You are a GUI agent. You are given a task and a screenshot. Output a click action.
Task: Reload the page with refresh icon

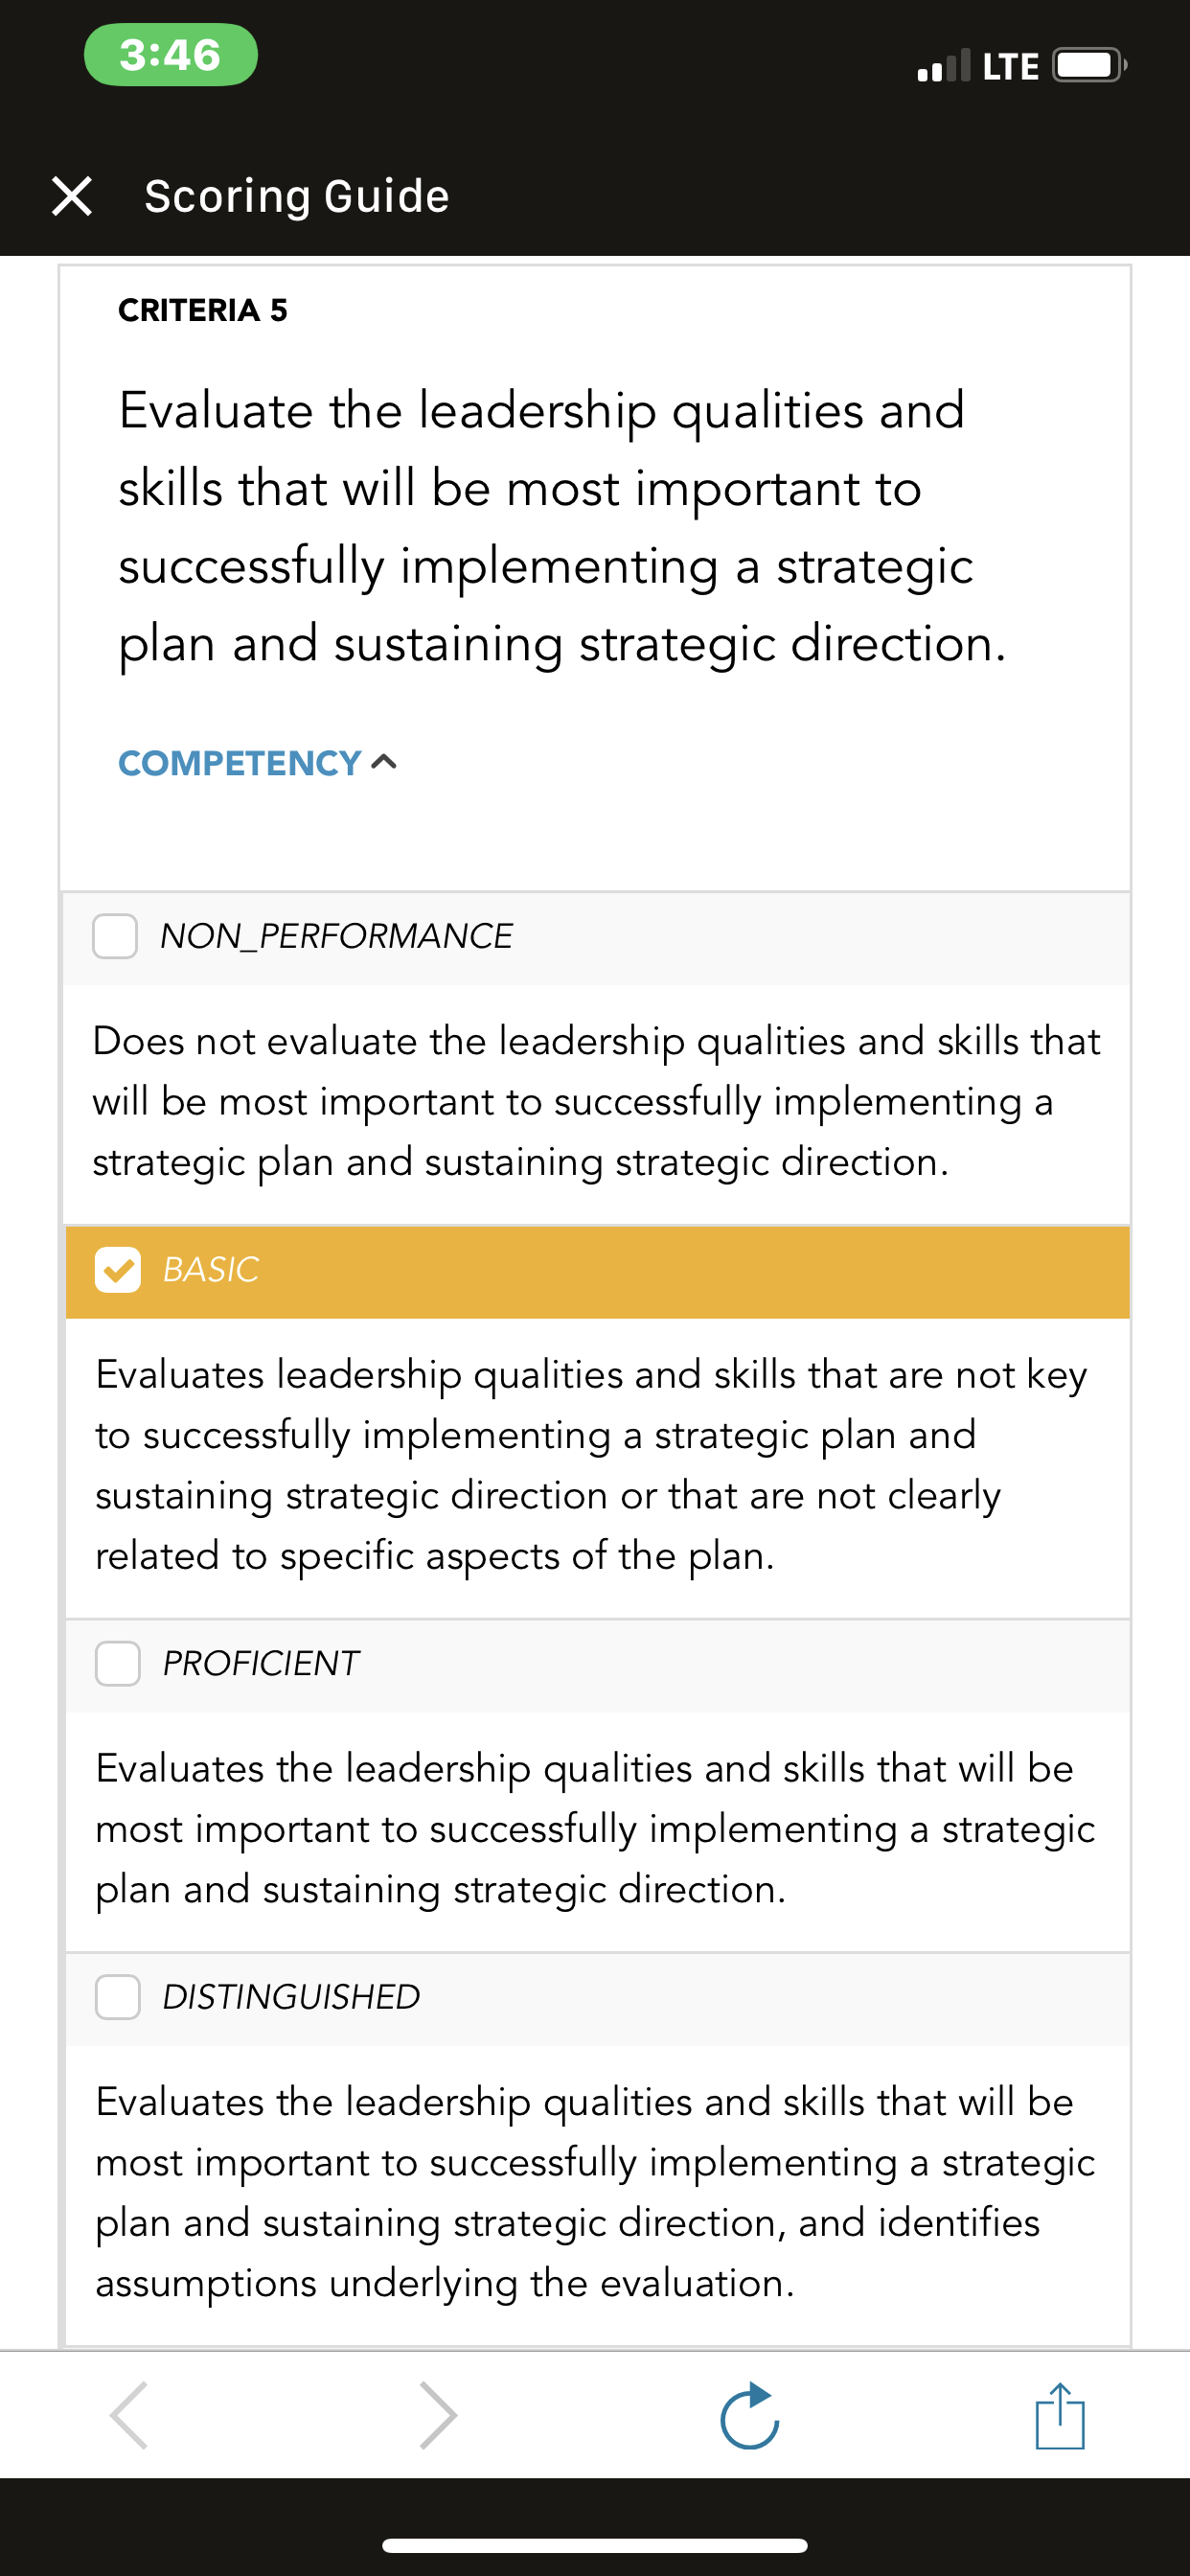750,2416
